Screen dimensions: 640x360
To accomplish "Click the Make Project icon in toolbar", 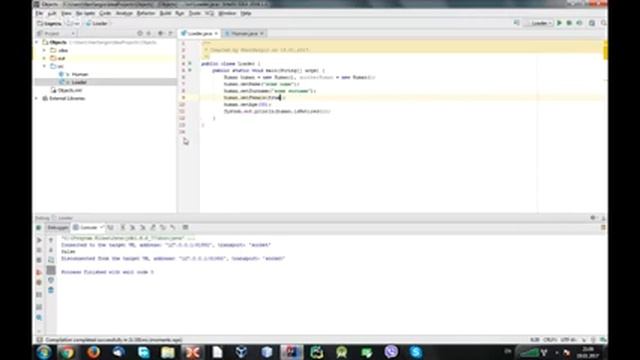I will click(517, 23).
